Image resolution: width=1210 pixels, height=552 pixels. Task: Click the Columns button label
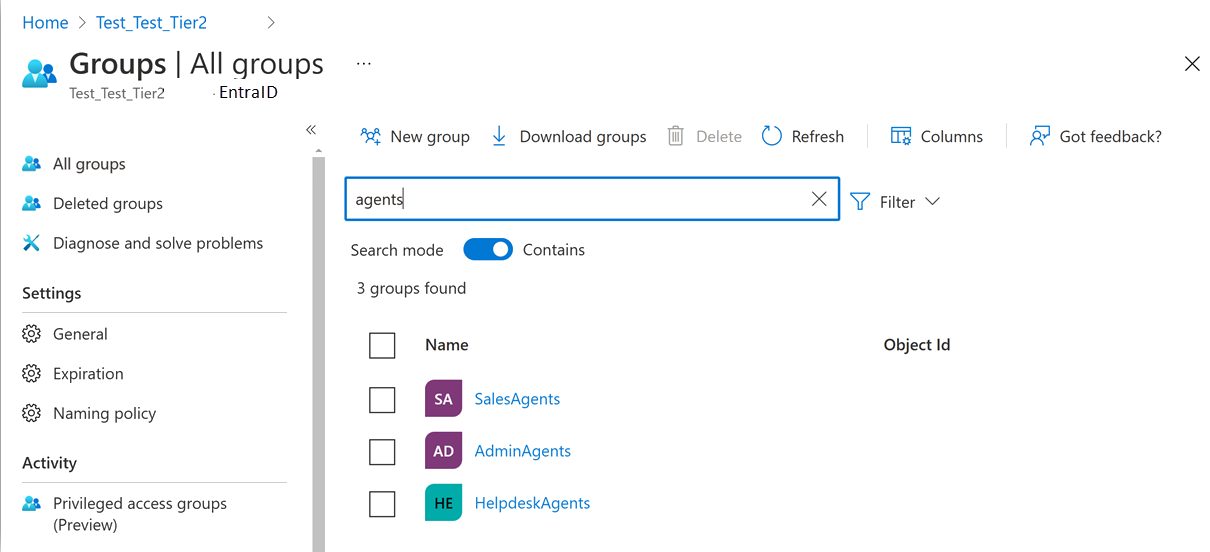tap(952, 136)
